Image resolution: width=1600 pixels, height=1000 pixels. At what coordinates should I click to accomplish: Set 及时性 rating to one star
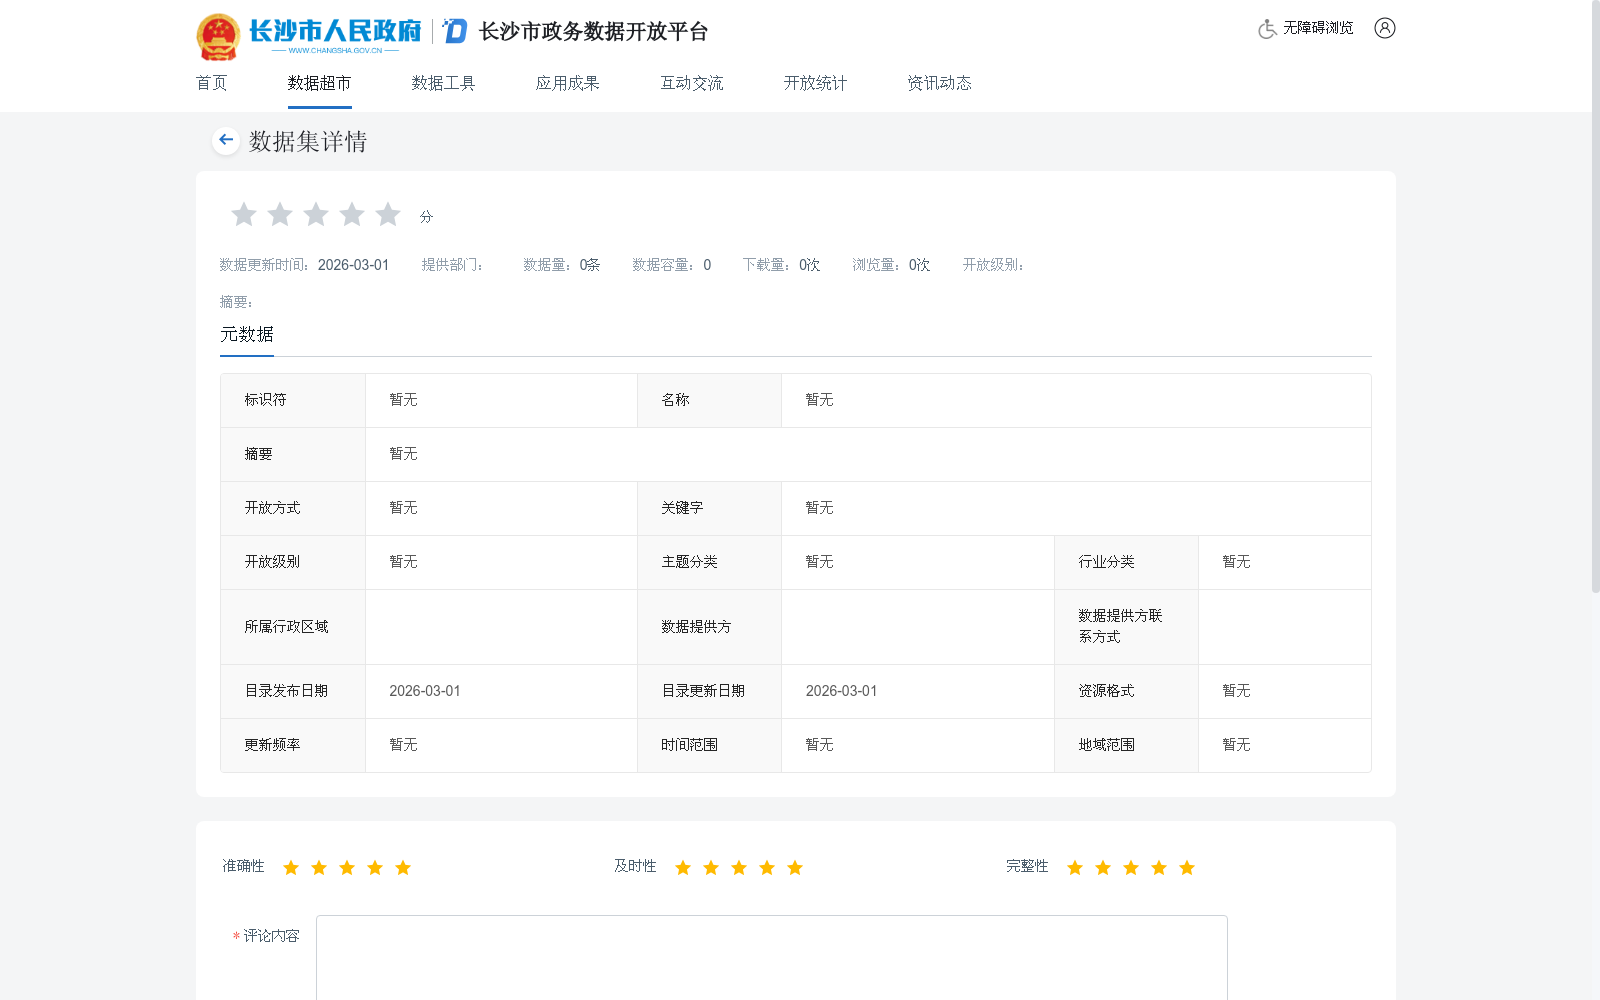pos(683,867)
